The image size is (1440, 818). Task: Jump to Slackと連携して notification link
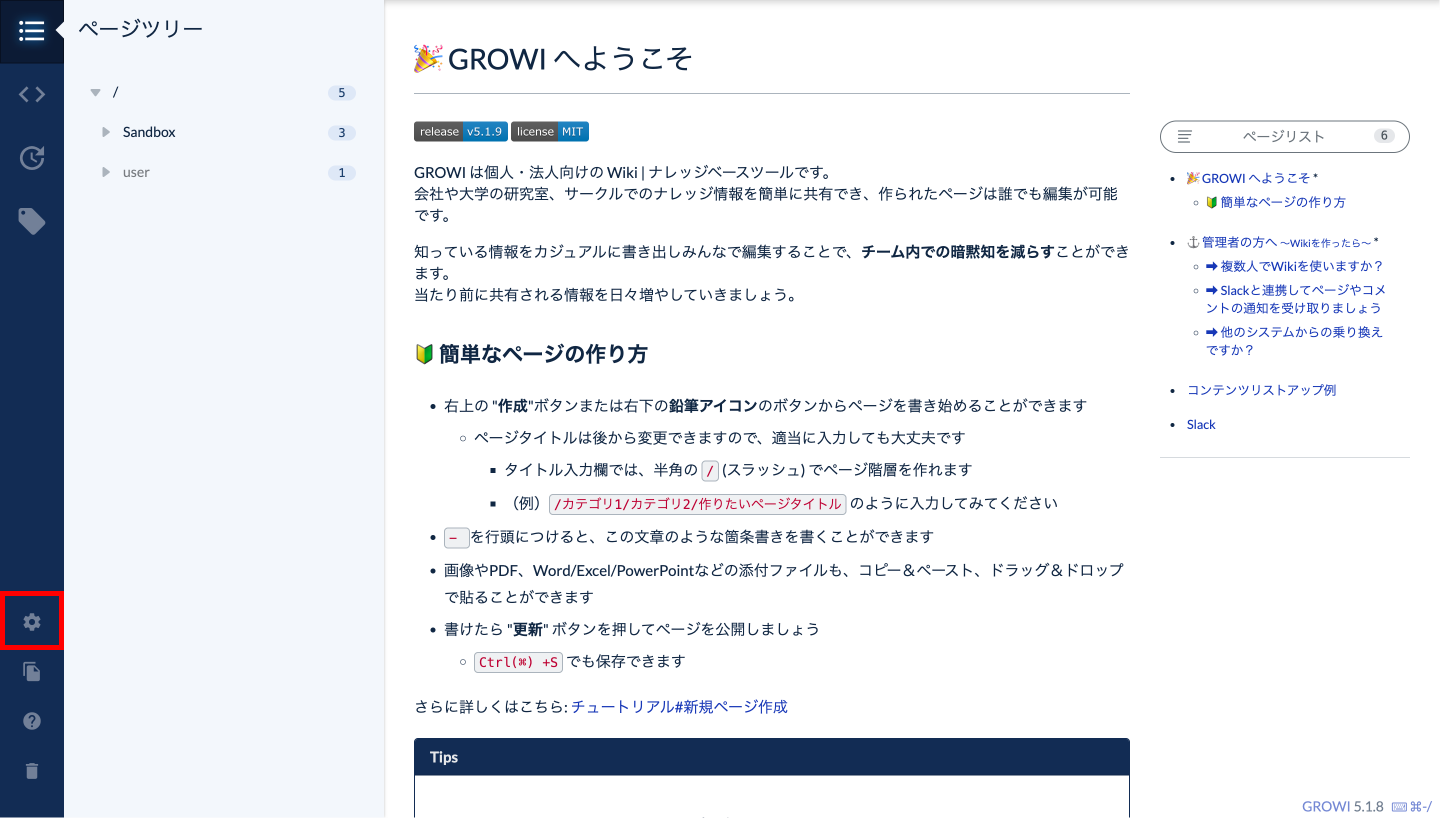1295,299
